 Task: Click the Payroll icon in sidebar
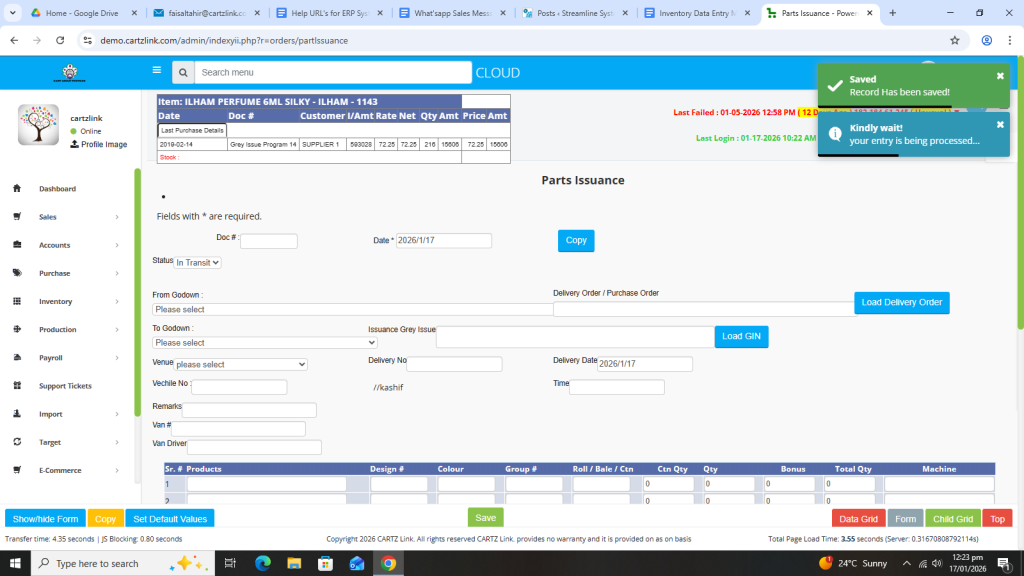click(x=17, y=358)
